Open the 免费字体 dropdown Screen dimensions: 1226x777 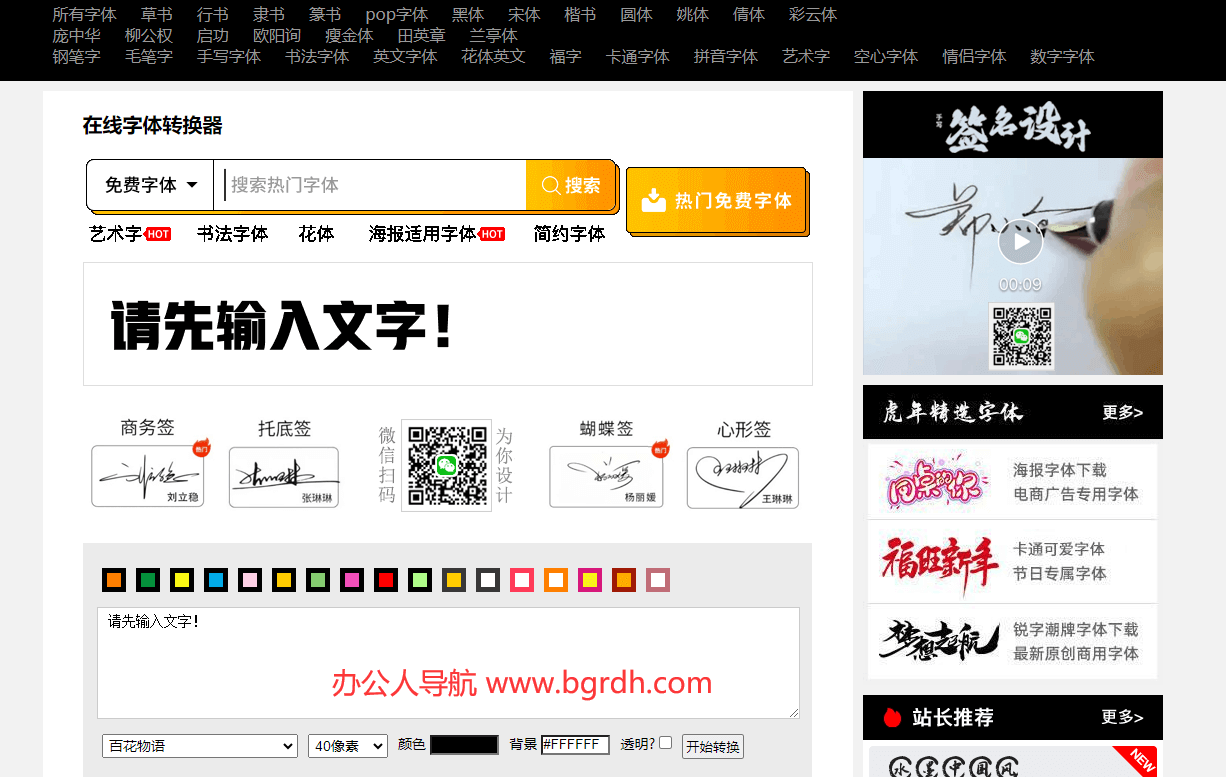tap(148, 184)
